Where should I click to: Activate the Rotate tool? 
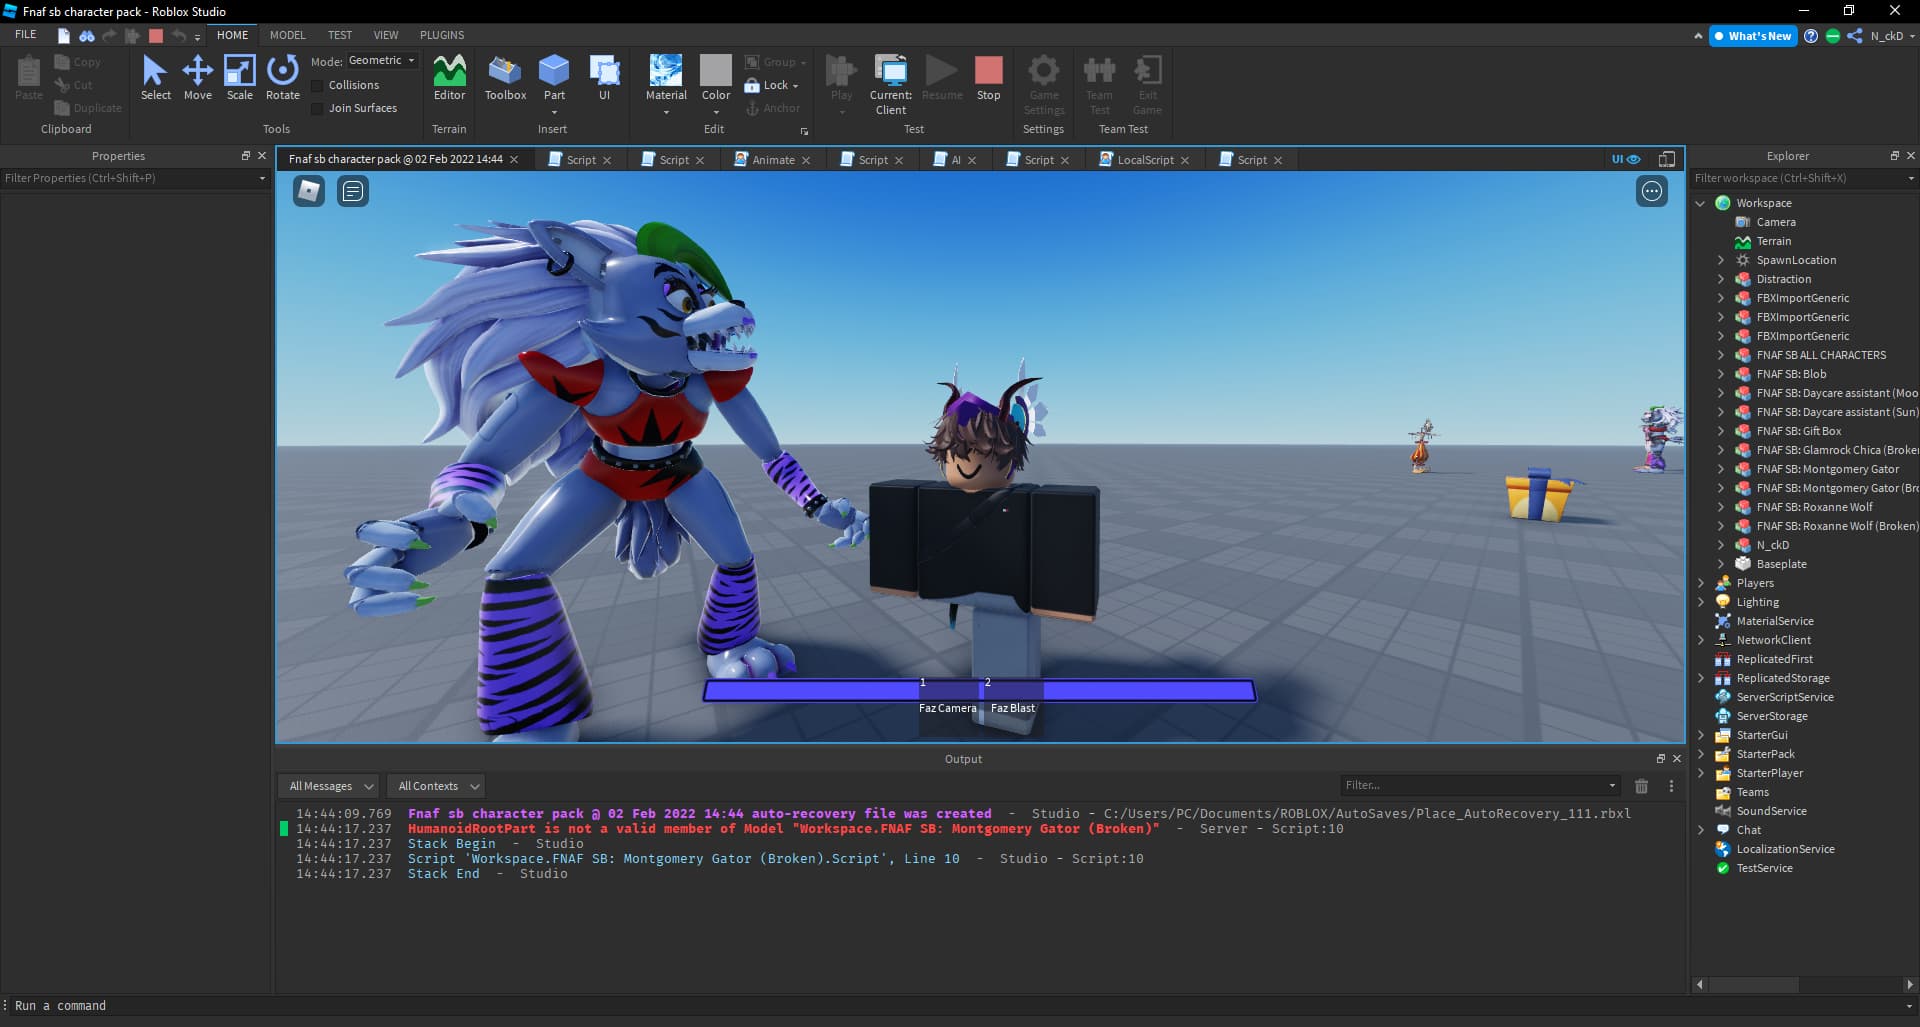283,78
